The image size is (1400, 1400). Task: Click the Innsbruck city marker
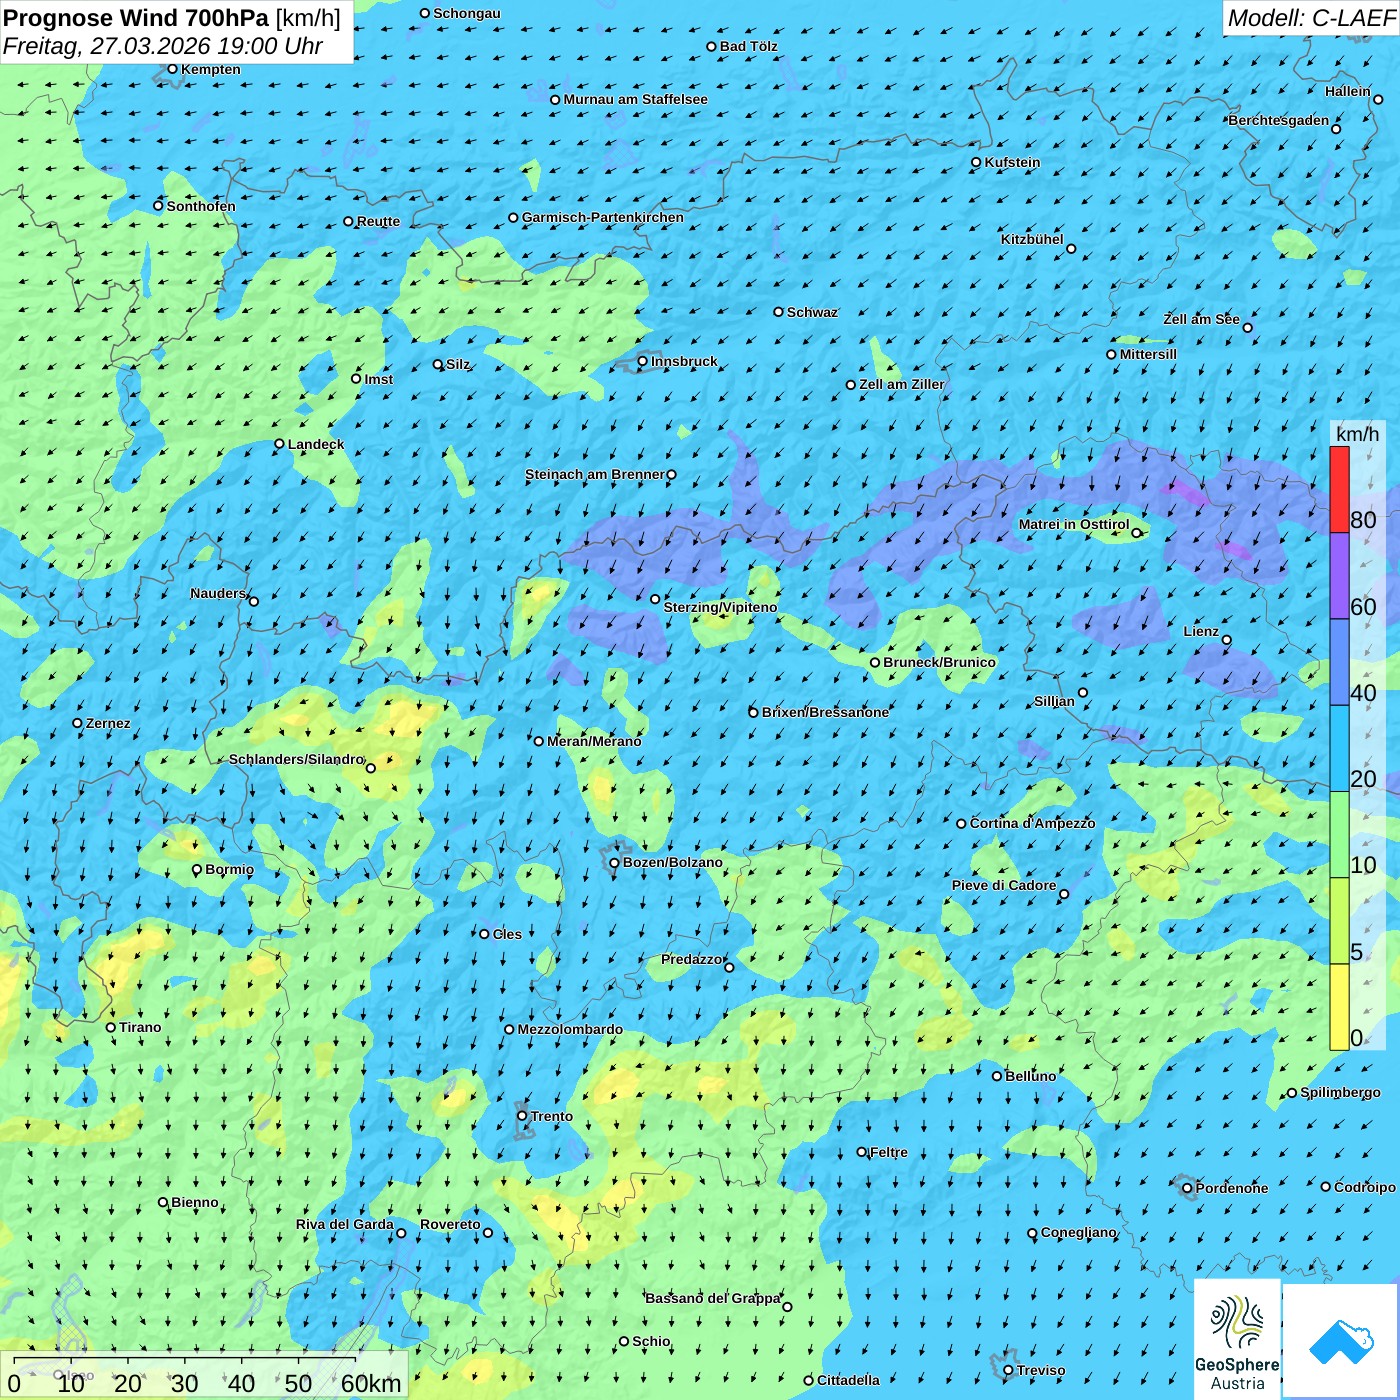click(643, 362)
